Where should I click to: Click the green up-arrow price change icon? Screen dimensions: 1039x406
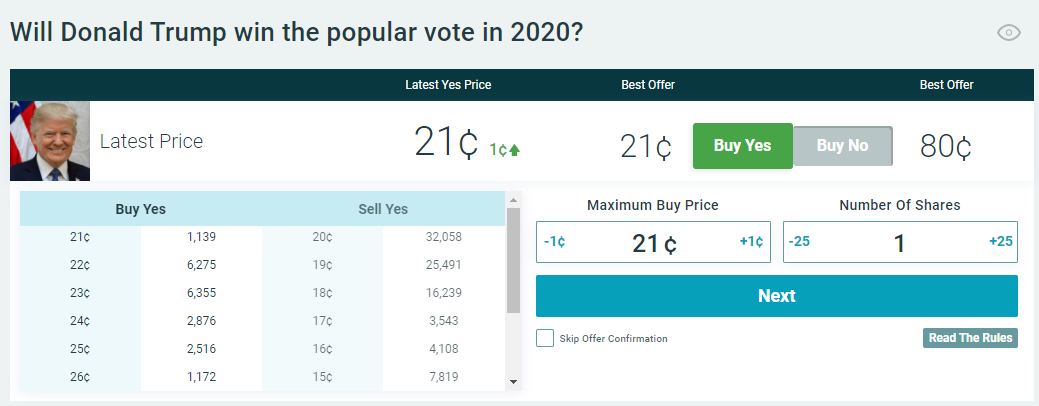coord(514,150)
